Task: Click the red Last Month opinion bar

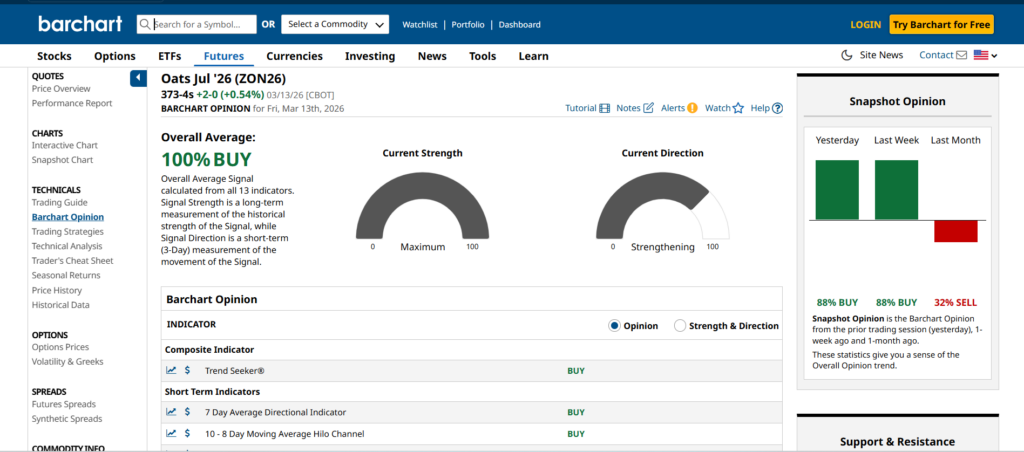Action: (955, 231)
